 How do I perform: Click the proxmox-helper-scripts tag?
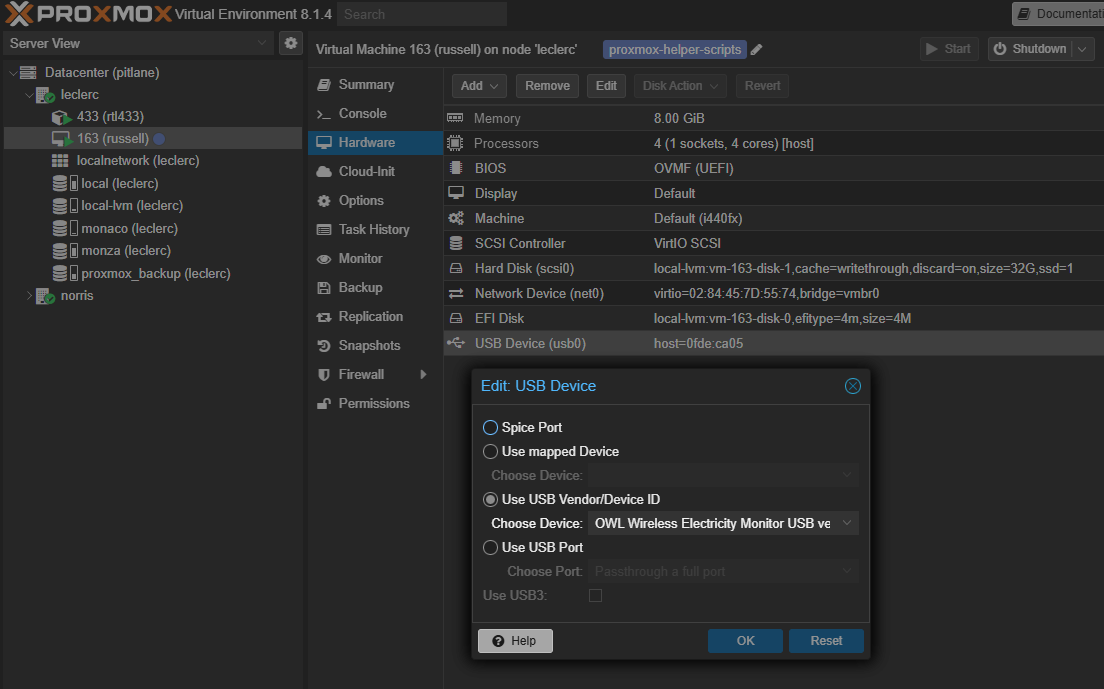tap(675, 49)
